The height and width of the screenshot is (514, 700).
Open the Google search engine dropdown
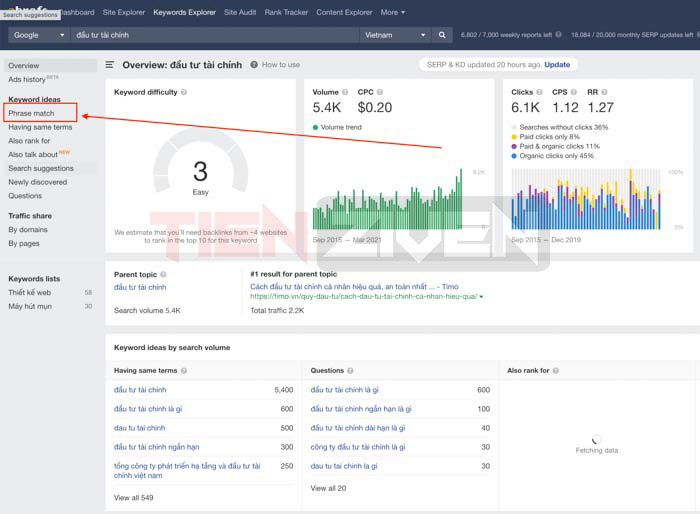click(39, 35)
